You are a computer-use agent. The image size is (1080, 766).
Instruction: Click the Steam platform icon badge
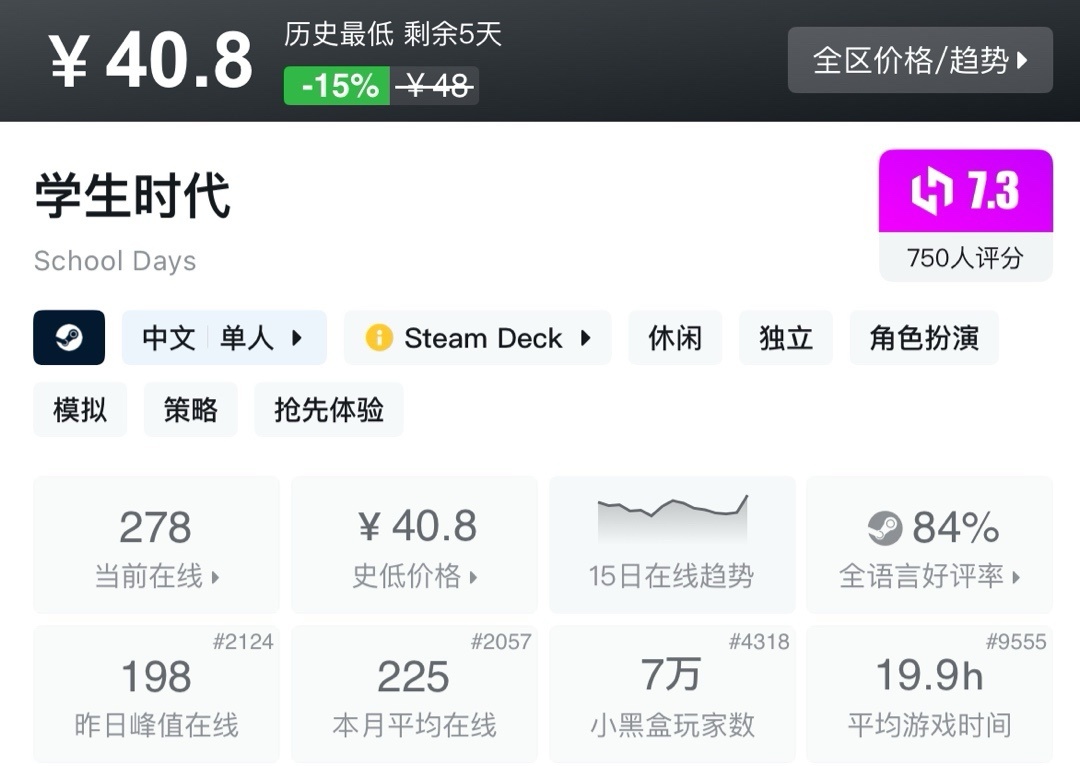click(x=69, y=338)
